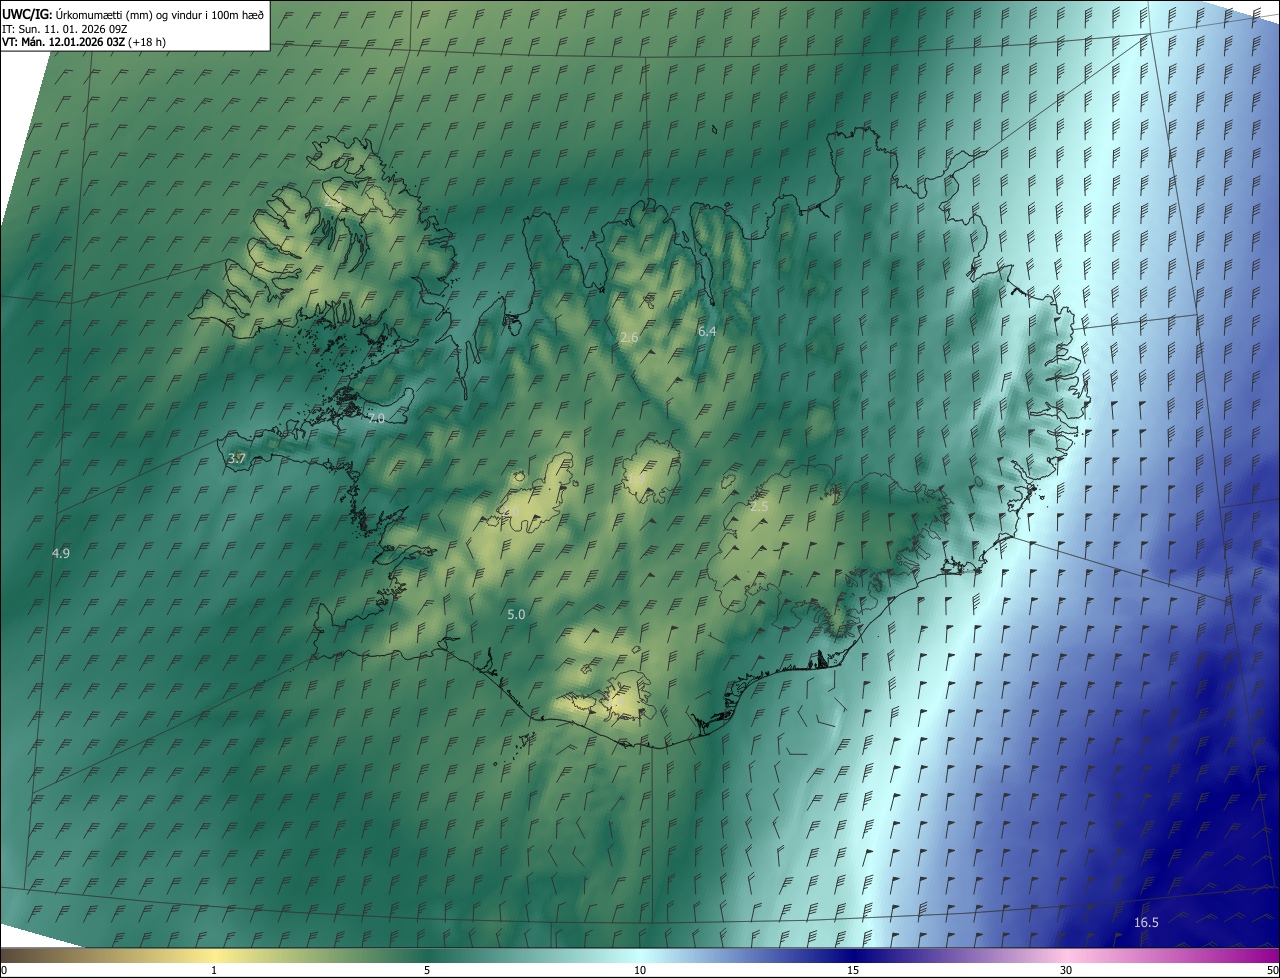Click the 5.0 value label on map
The image size is (1280, 978).
click(x=516, y=615)
